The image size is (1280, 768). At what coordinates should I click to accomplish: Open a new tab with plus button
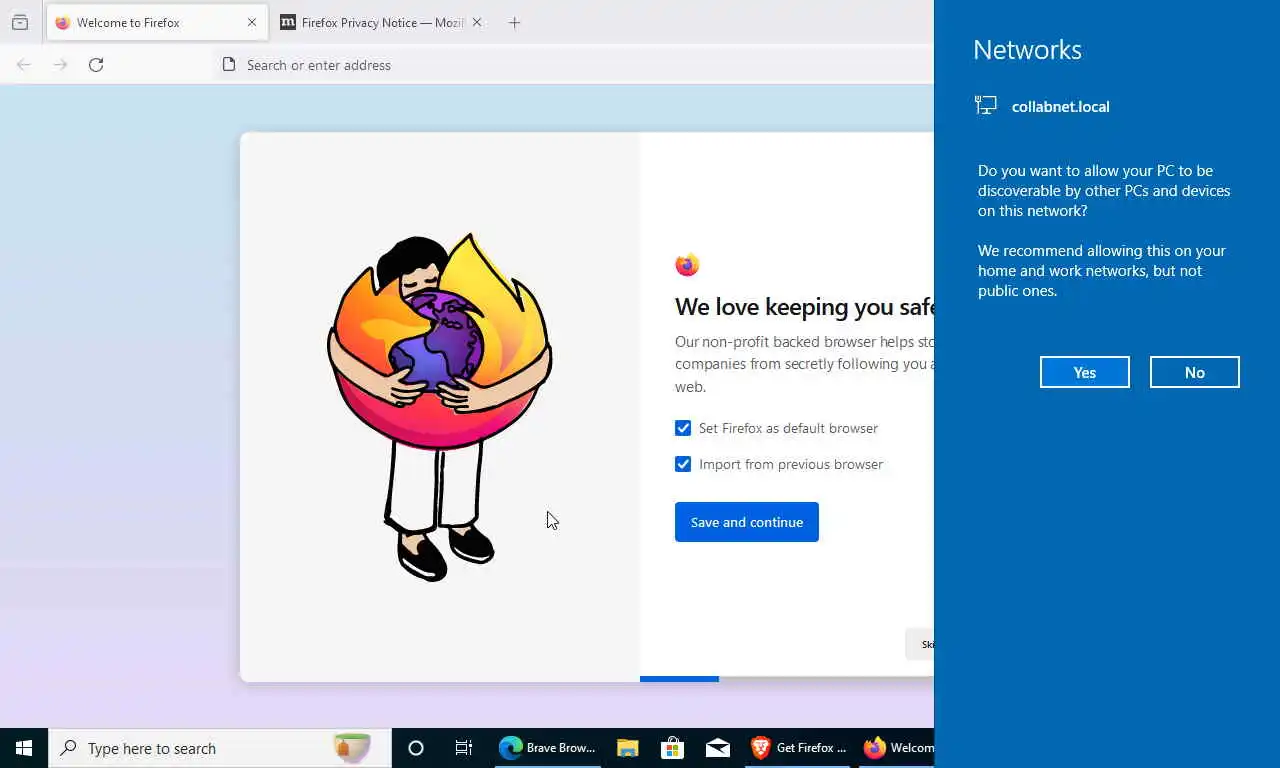point(514,22)
